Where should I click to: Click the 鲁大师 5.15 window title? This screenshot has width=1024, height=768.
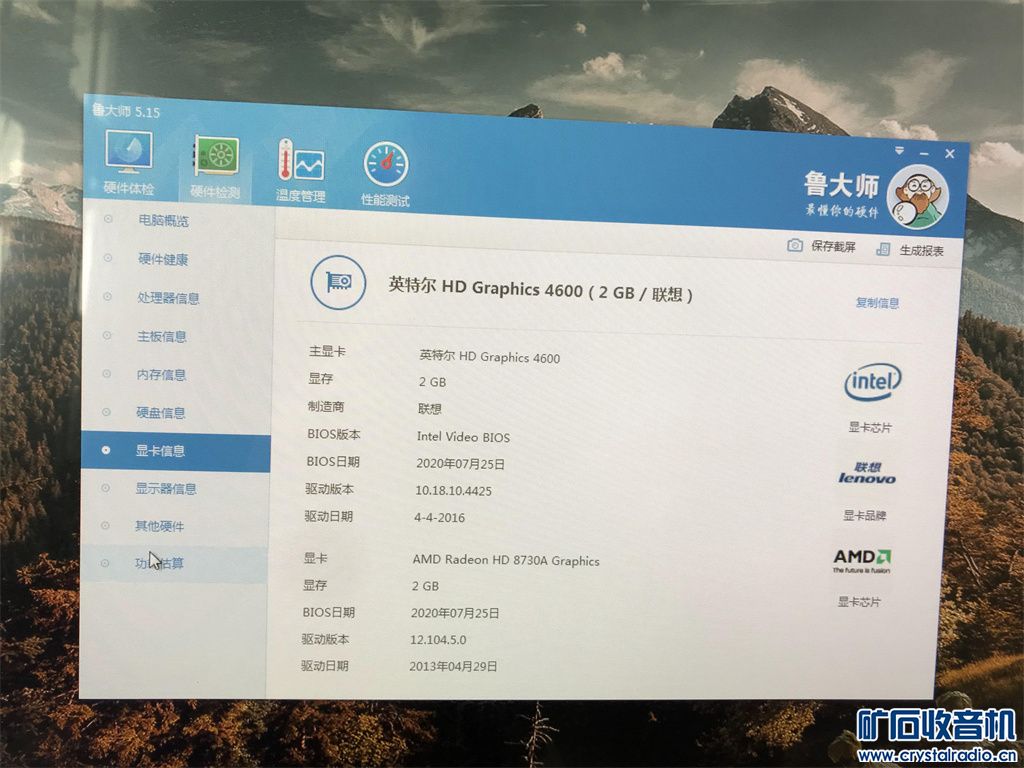[x=126, y=110]
